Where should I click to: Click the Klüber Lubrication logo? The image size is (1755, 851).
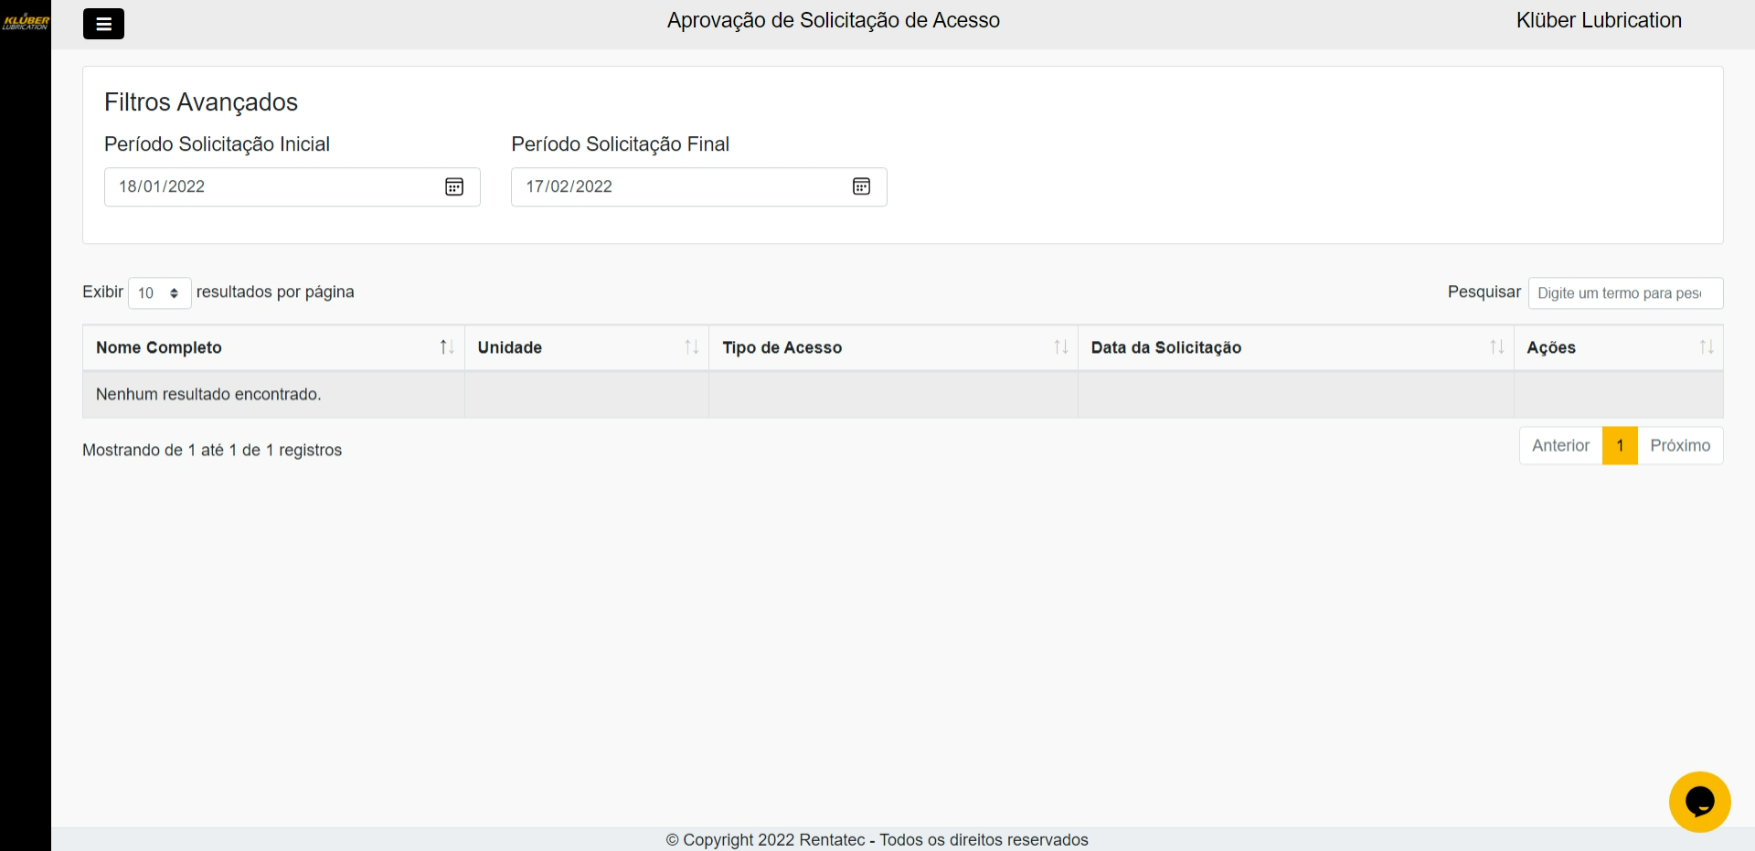pyautogui.click(x=26, y=21)
